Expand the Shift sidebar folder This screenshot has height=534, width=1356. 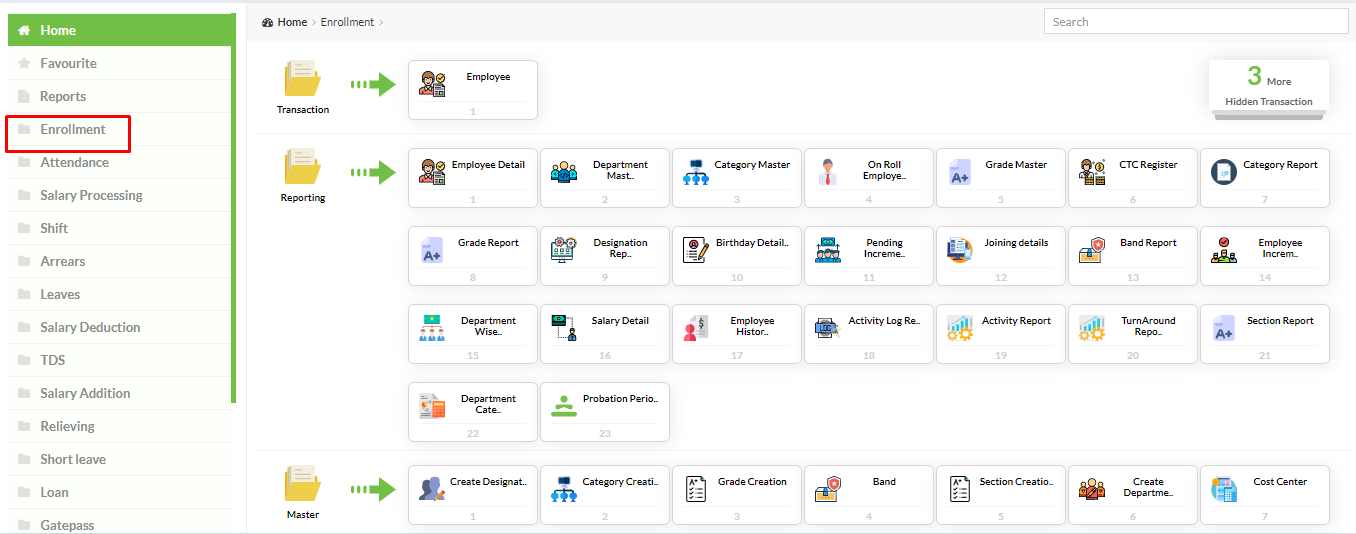119,228
